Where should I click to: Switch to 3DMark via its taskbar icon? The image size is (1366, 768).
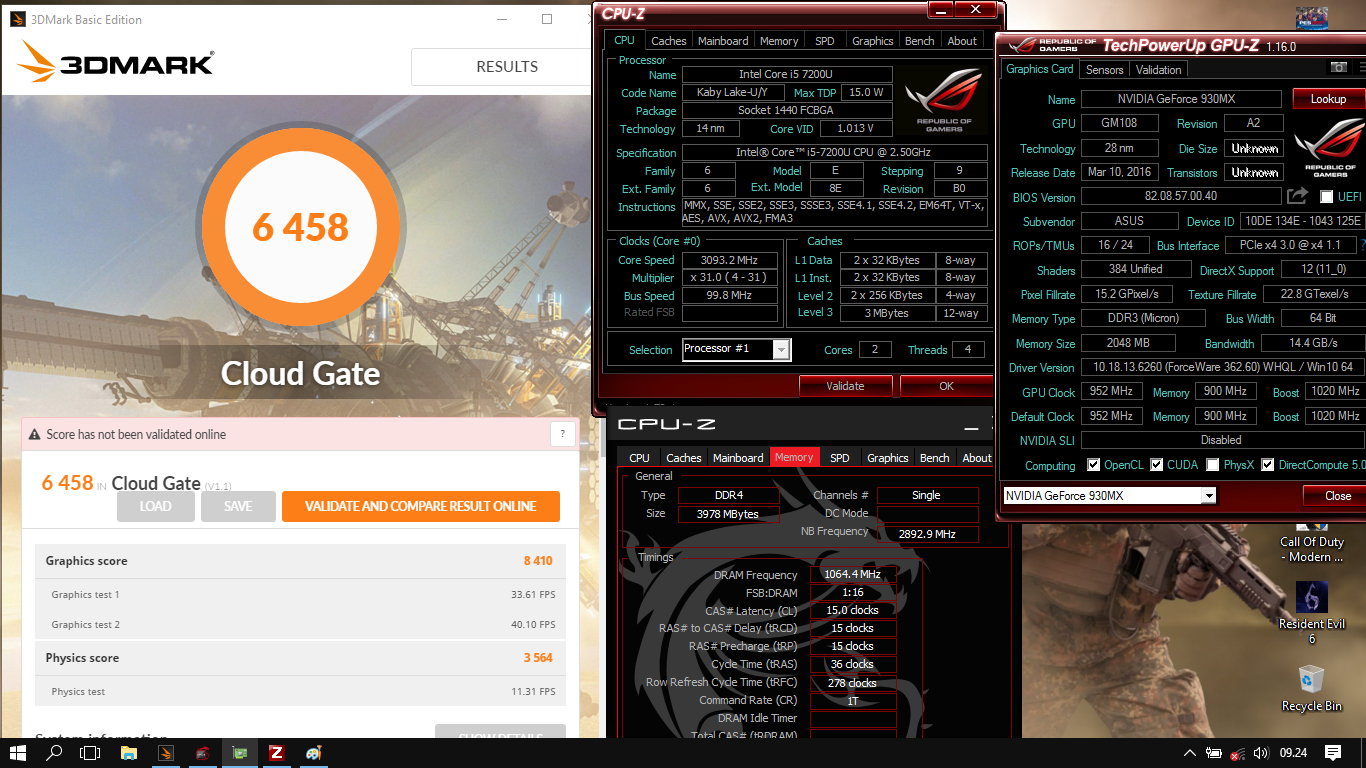(166, 753)
